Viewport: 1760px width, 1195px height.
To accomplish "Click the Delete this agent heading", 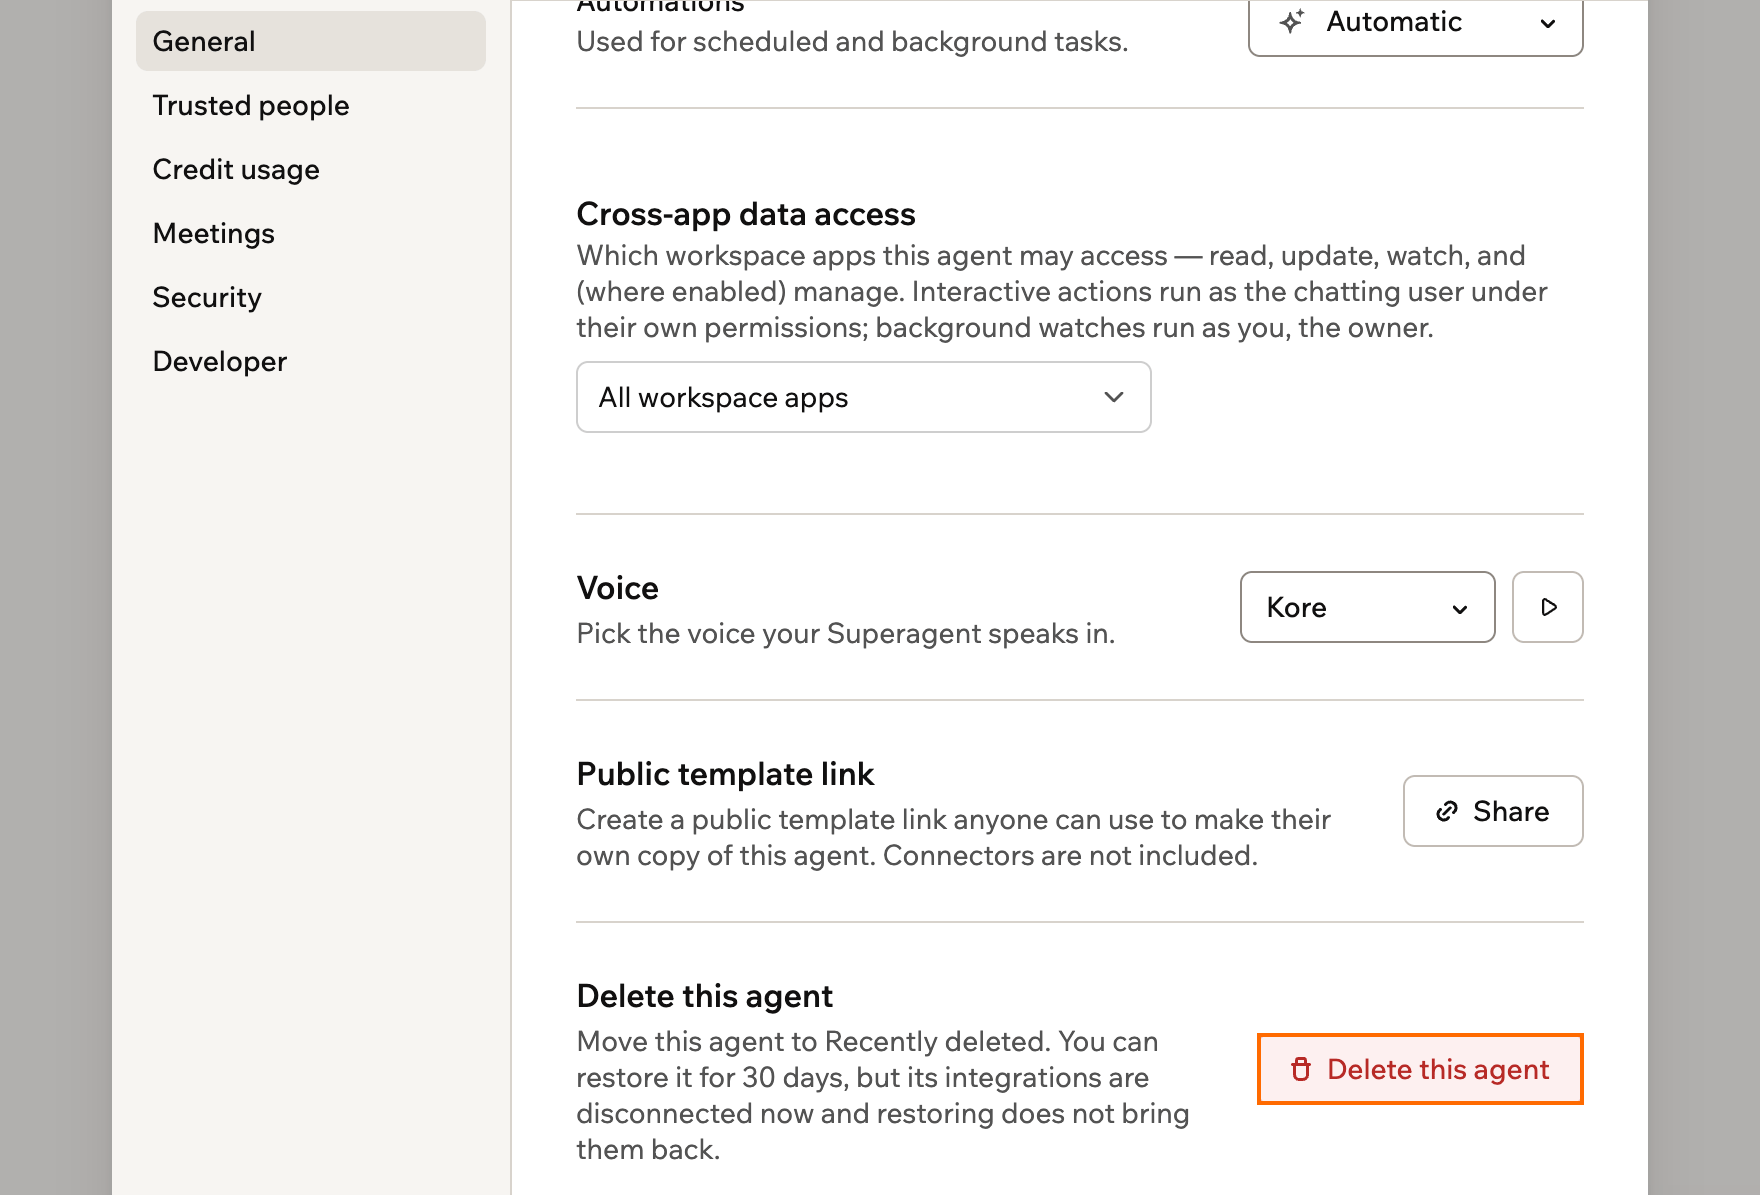I will (704, 996).
